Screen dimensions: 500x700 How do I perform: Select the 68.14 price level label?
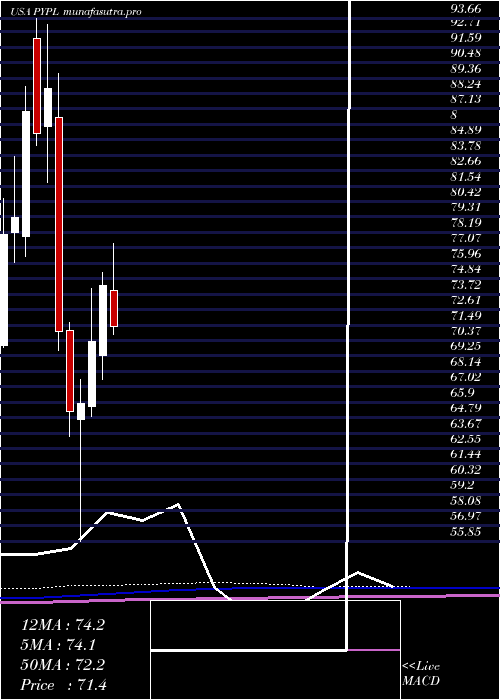(466, 363)
